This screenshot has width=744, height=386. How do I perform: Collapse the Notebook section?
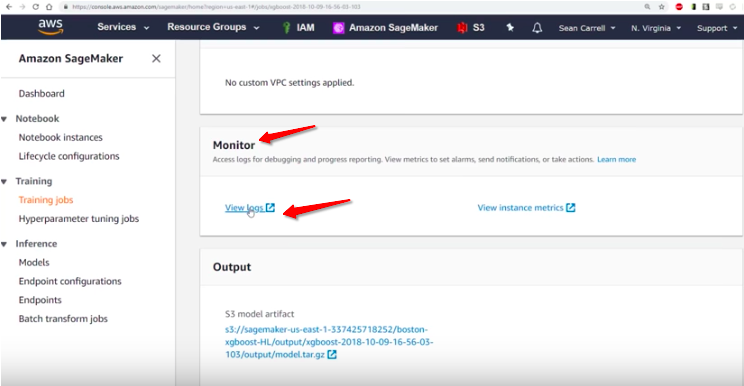4,119
